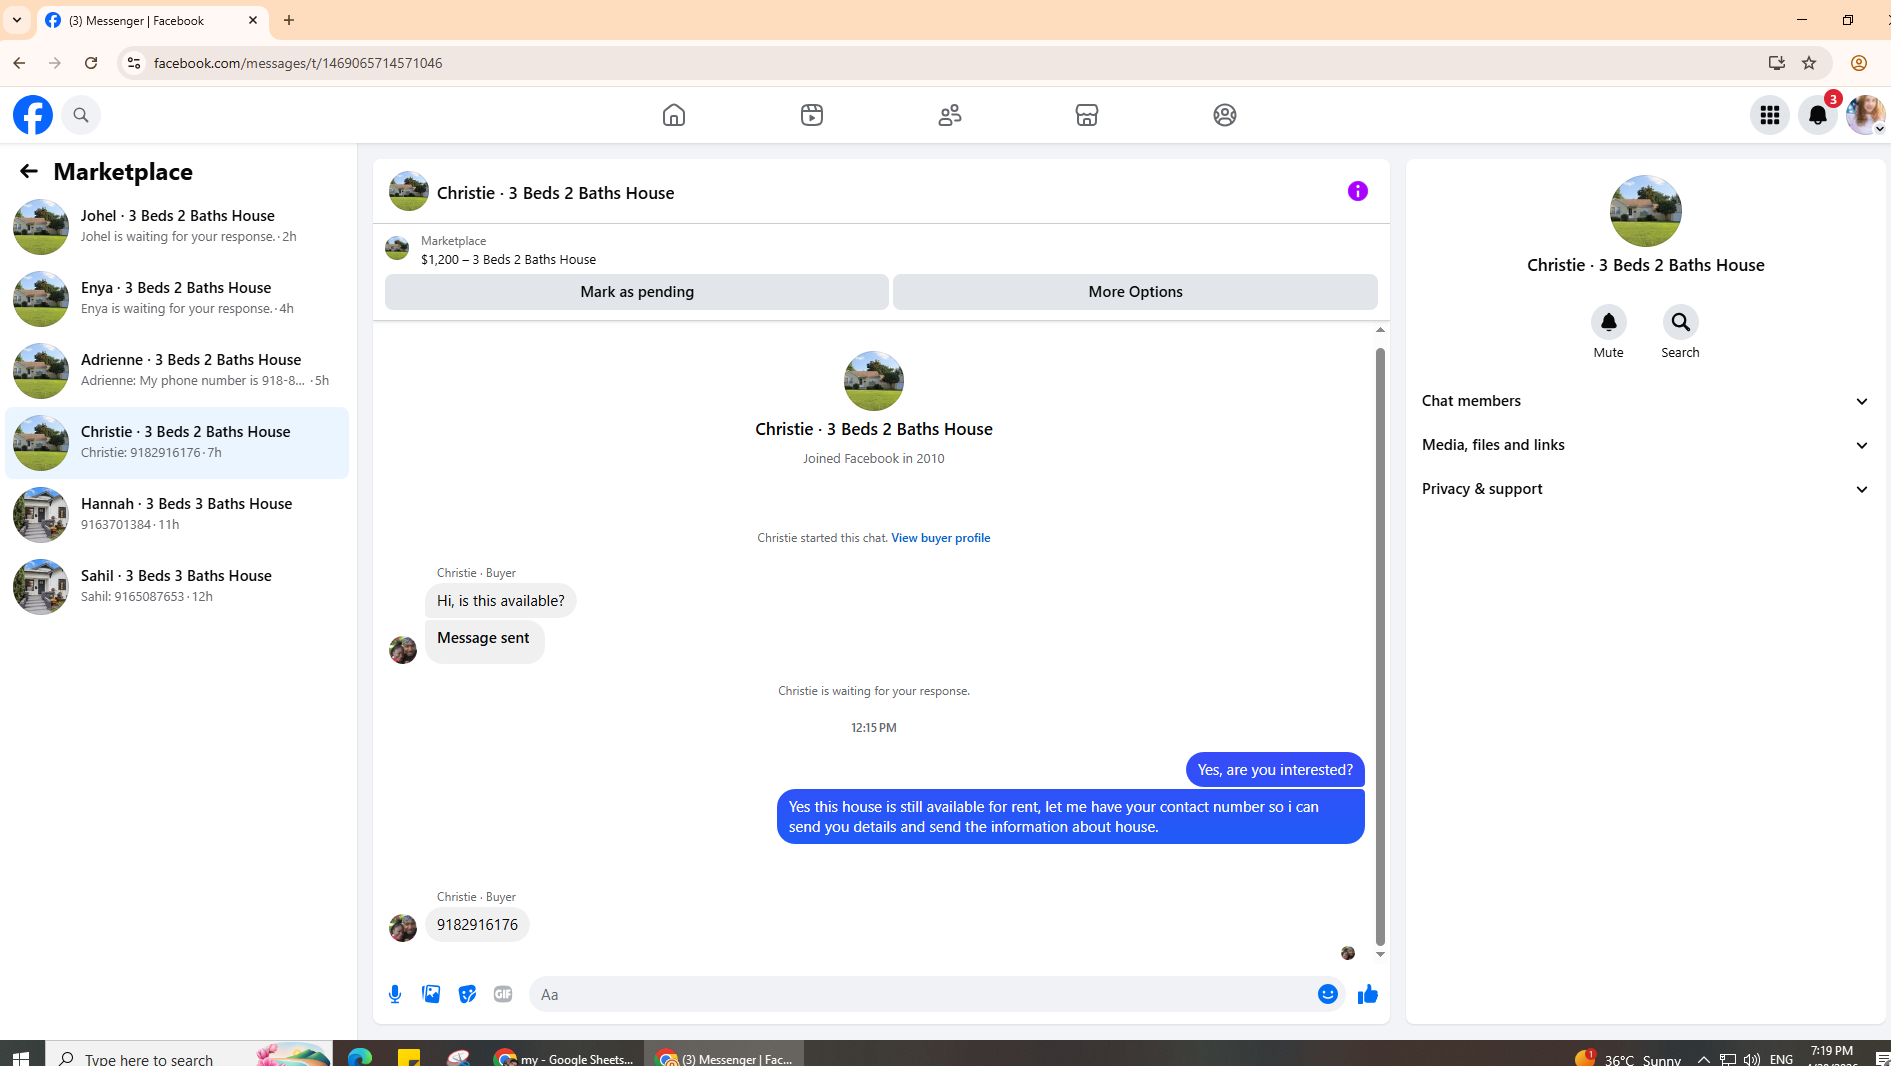Click the purple conversation information icon
This screenshot has width=1891, height=1066.
pos(1357,191)
